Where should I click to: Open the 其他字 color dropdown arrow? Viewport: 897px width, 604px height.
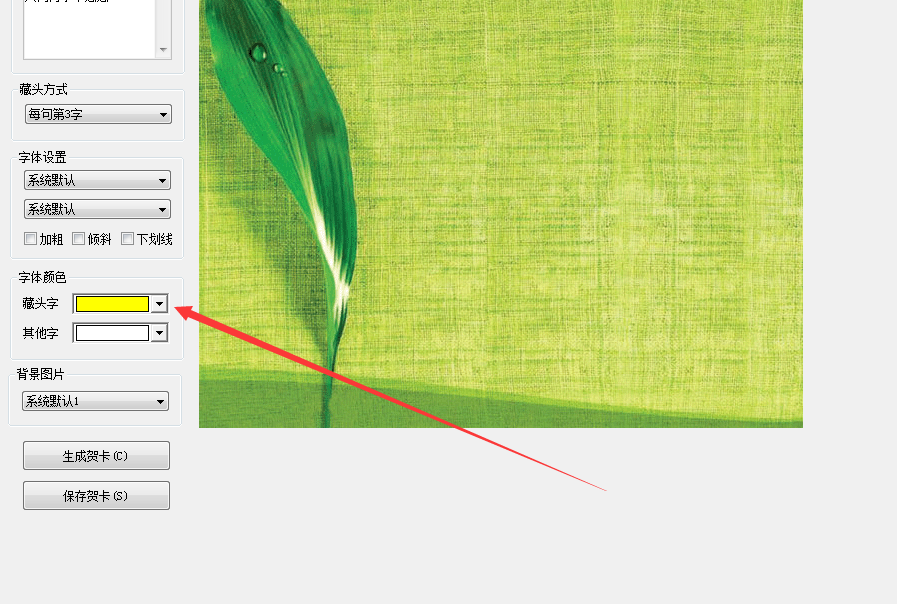160,333
